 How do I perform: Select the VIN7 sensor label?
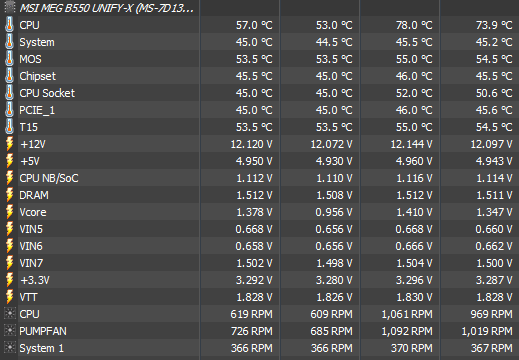pos(31,263)
